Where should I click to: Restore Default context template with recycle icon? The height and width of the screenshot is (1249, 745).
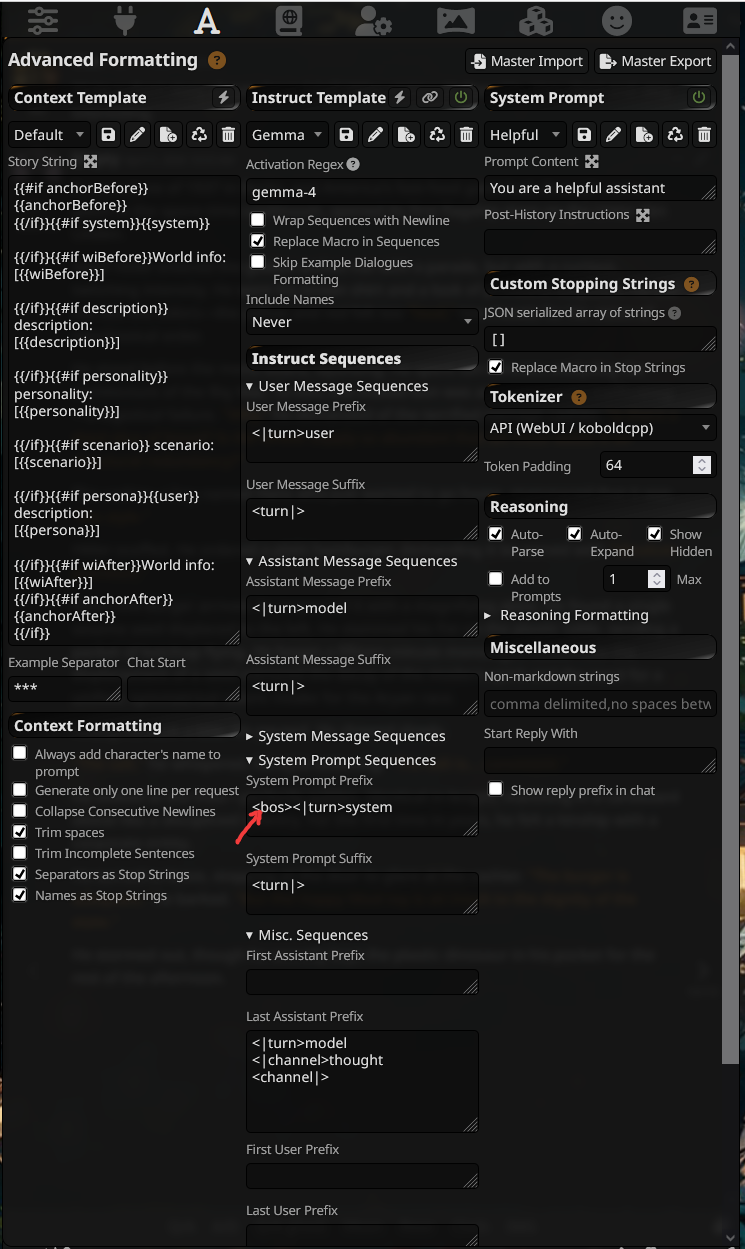(x=198, y=135)
